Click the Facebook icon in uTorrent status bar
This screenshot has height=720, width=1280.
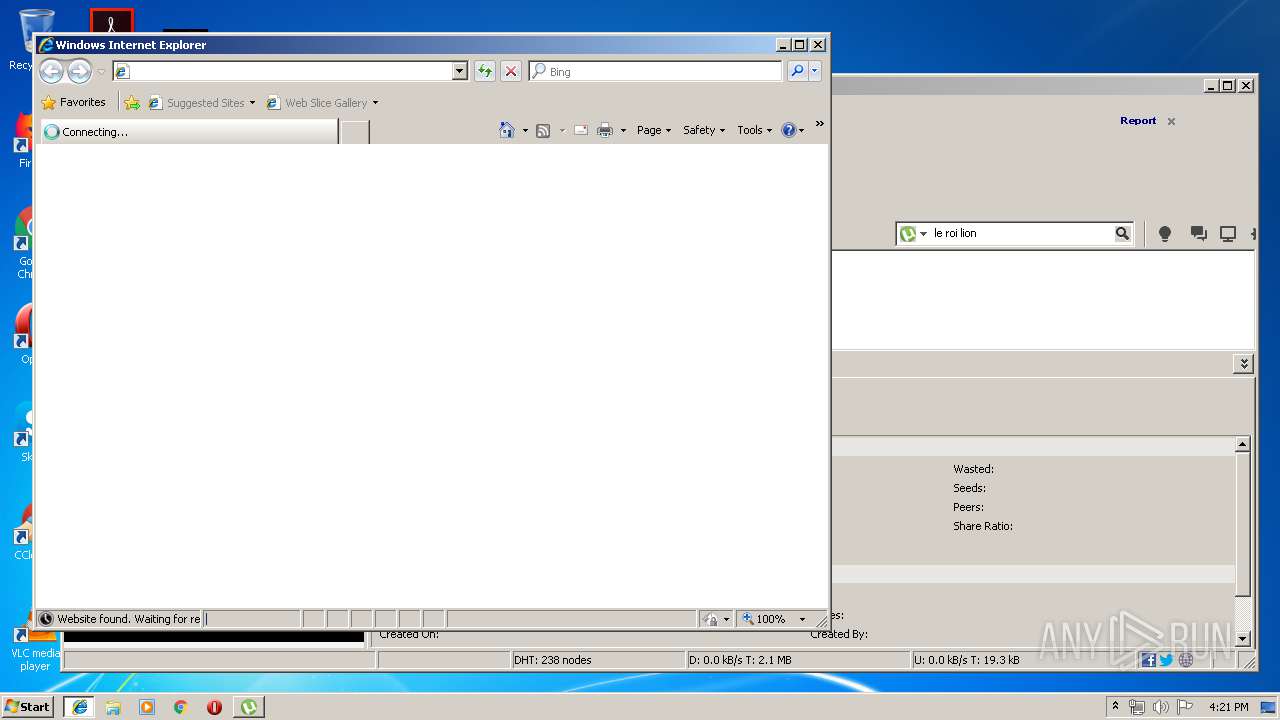[x=1148, y=660]
